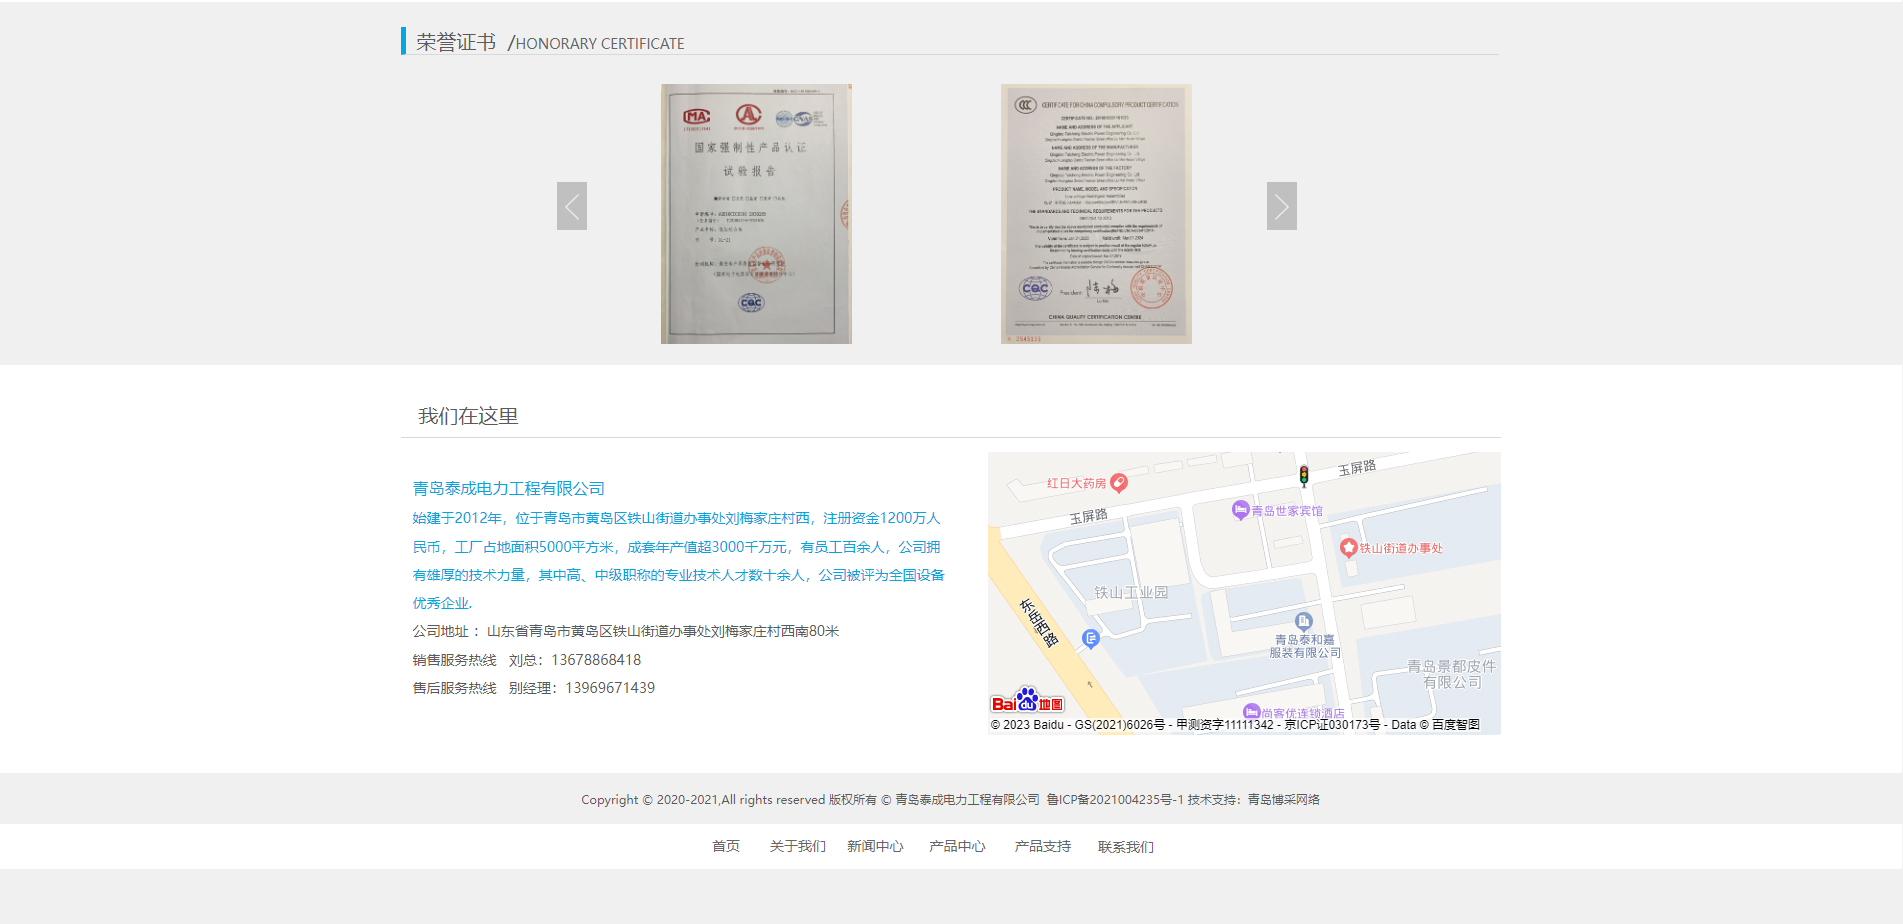Click sales hotline number 13678868418
Viewport: 1903px width, 924px height.
click(x=596, y=660)
